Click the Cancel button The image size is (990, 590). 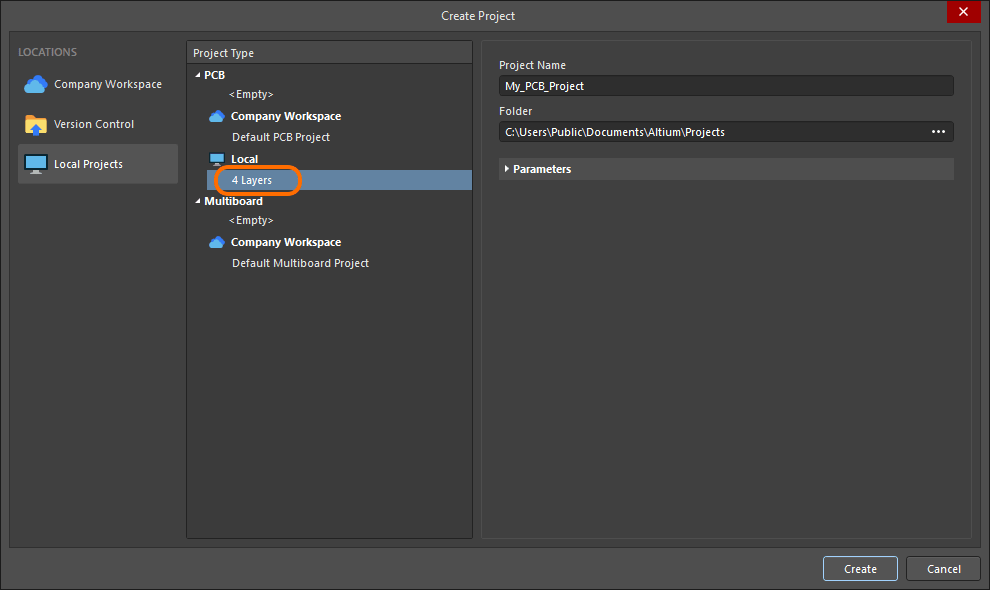[x=943, y=569]
